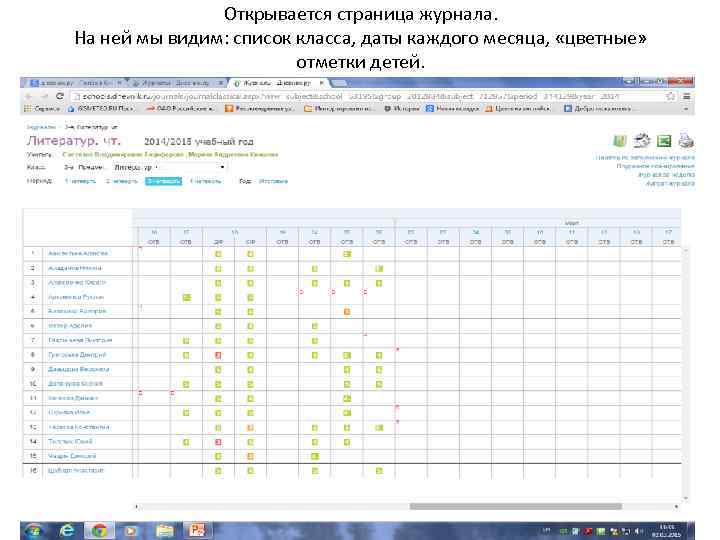Open the subject dropdown showing Литерат. чт.
Viewport: 720px width, 540px height.
click(x=169, y=167)
